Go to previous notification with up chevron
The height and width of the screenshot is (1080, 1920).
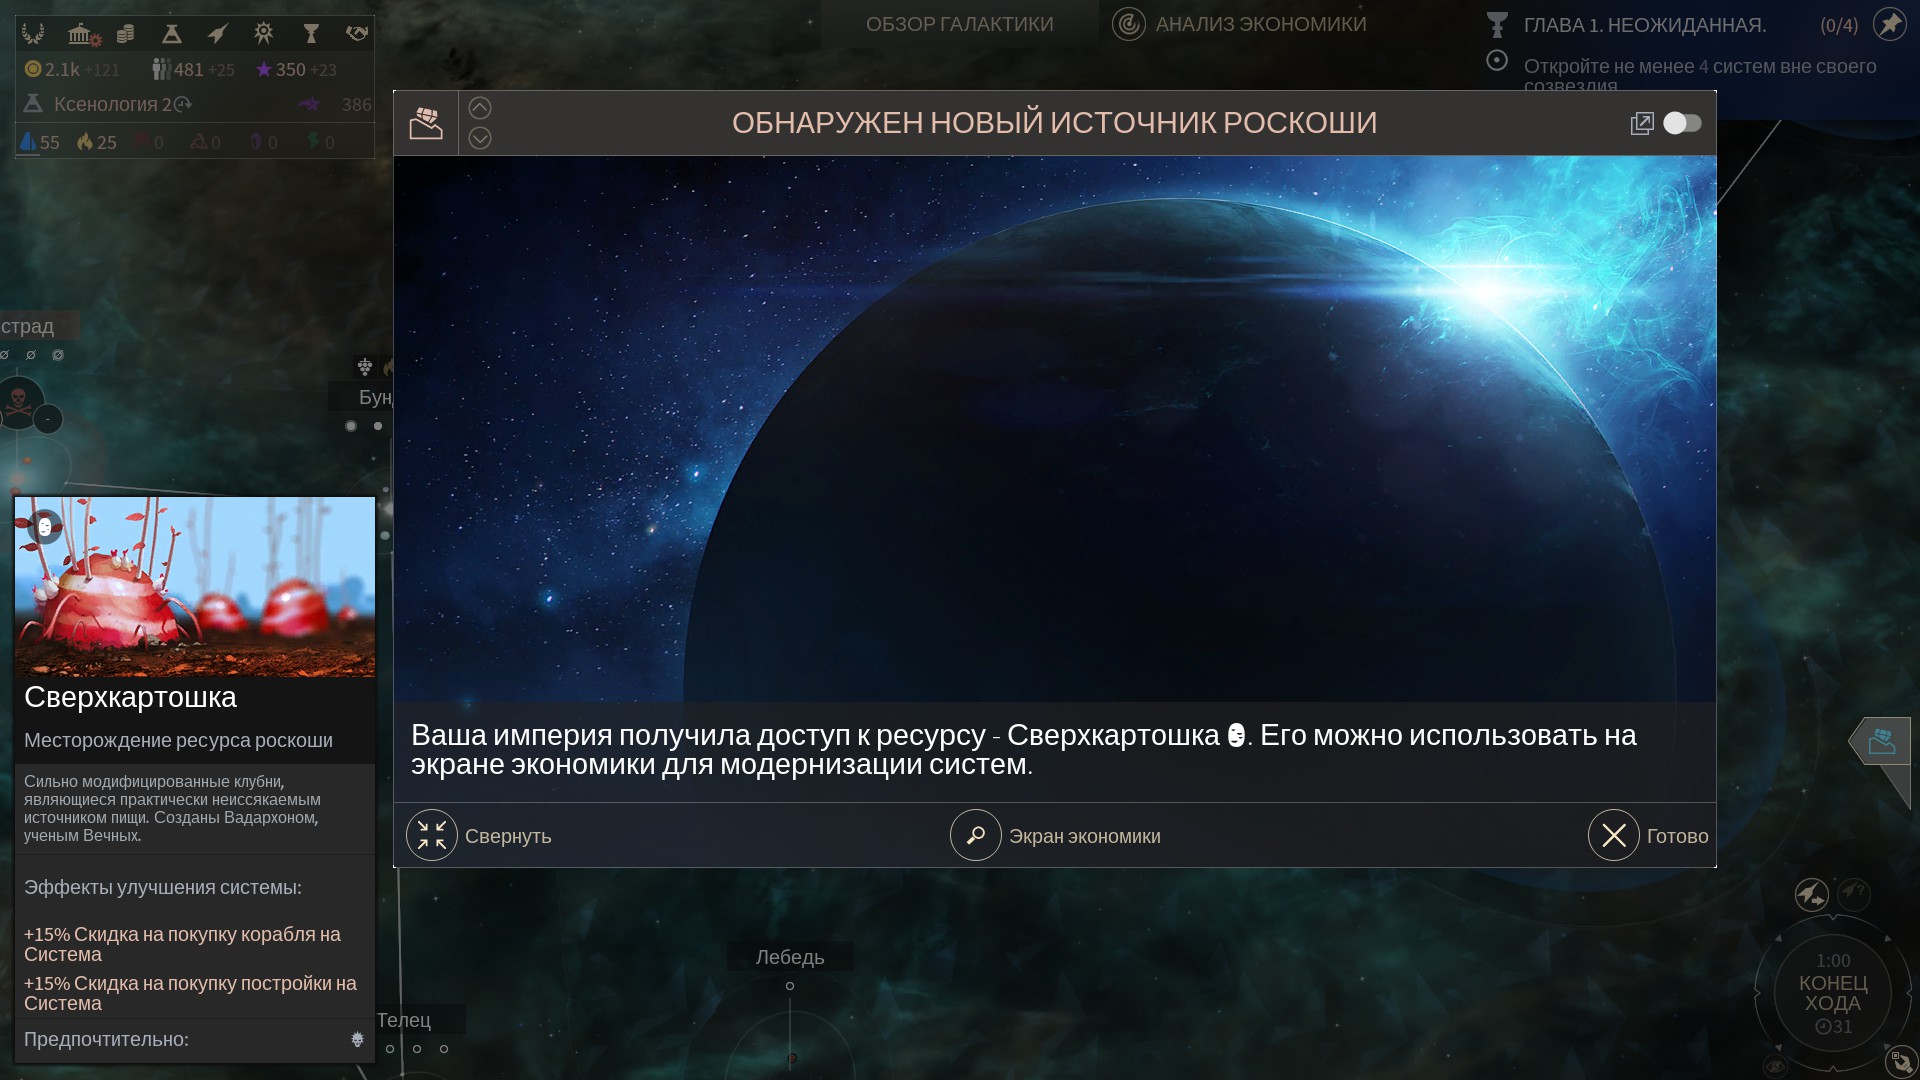[480, 108]
